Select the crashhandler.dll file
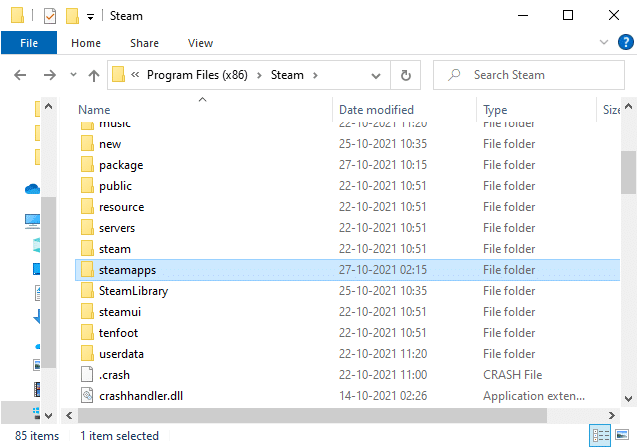This screenshot has width=638, height=448. tap(348, 396)
